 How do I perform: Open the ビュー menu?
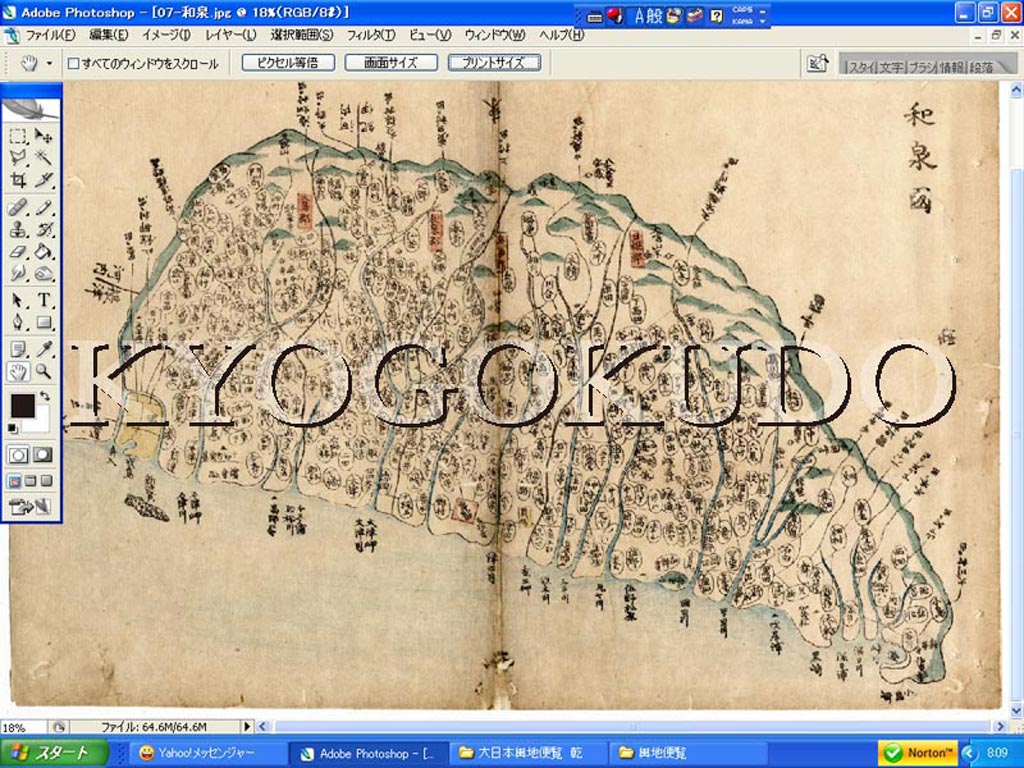(430, 35)
